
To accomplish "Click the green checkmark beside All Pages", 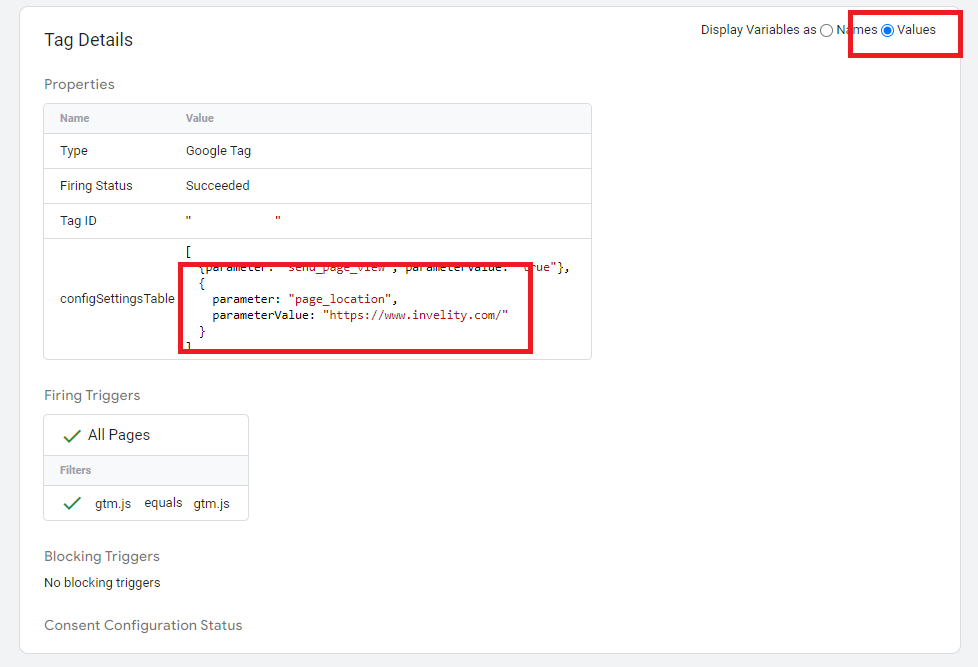I will [72, 436].
